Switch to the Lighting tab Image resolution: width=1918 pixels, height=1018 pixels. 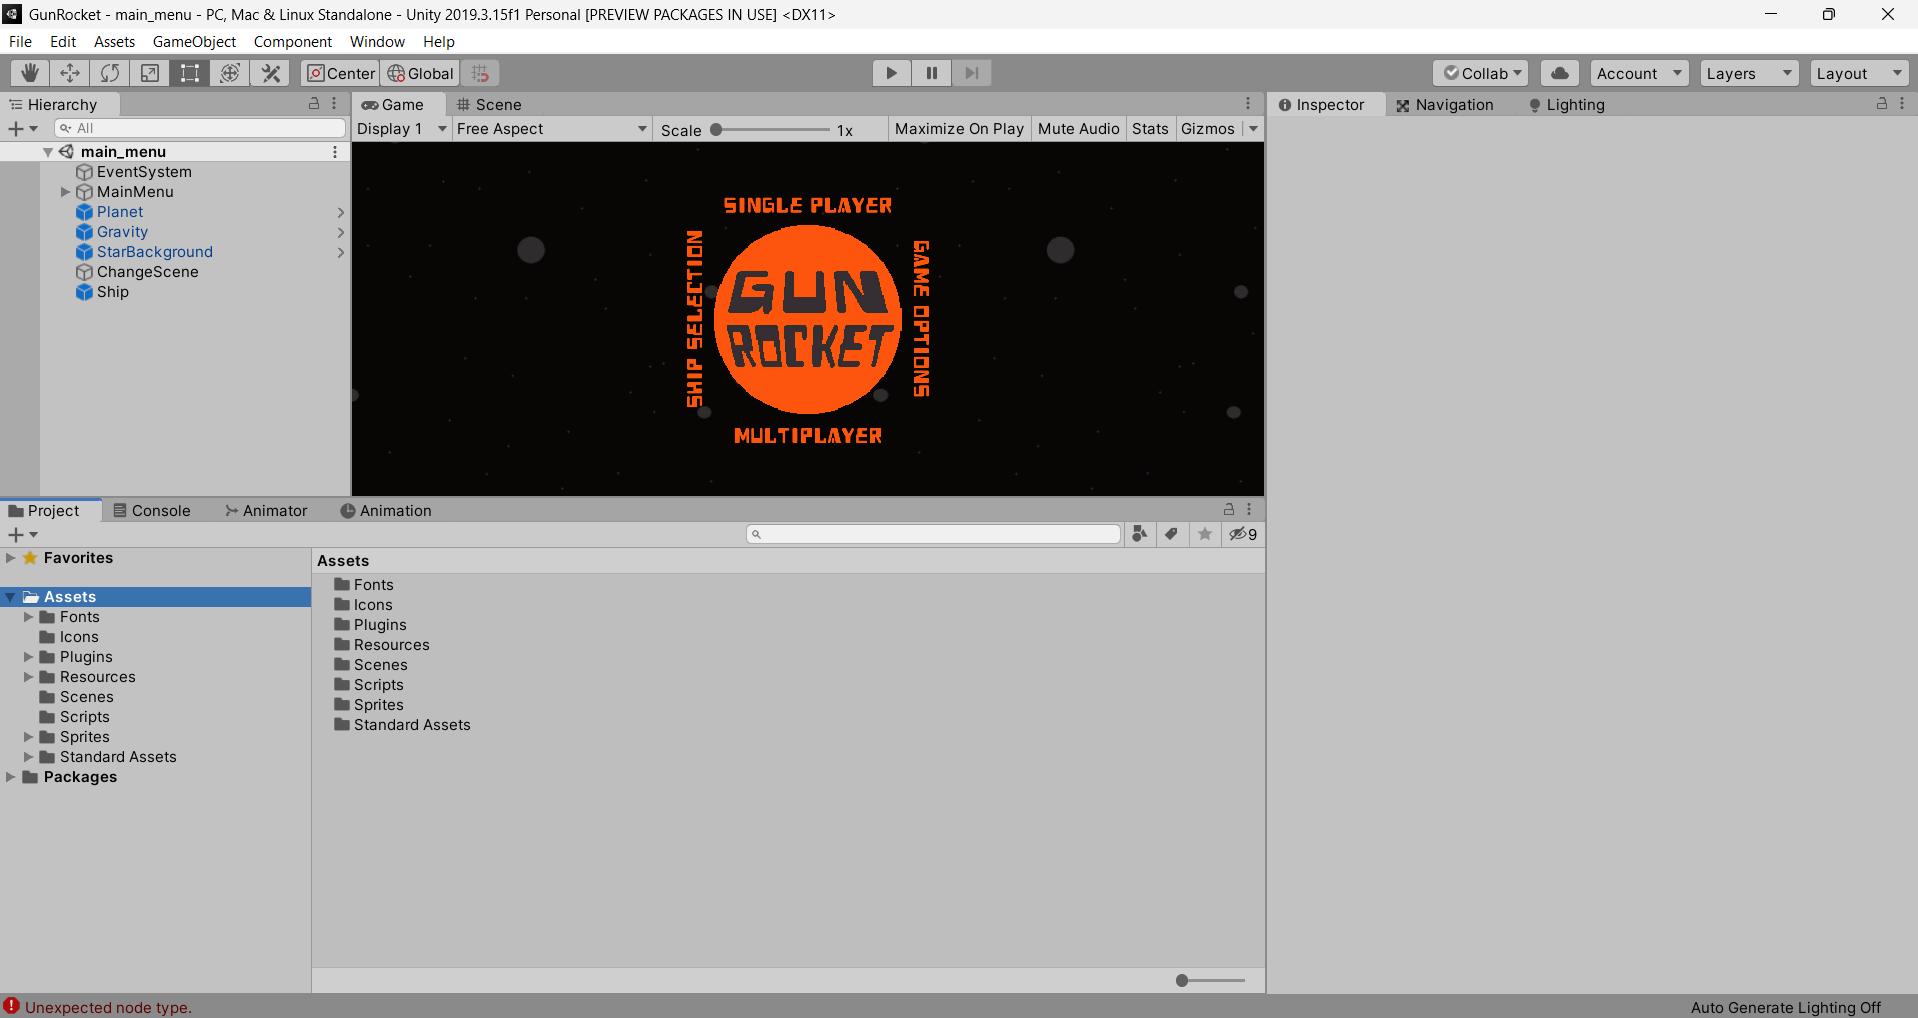pyautogui.click(x=1566, y=104)
